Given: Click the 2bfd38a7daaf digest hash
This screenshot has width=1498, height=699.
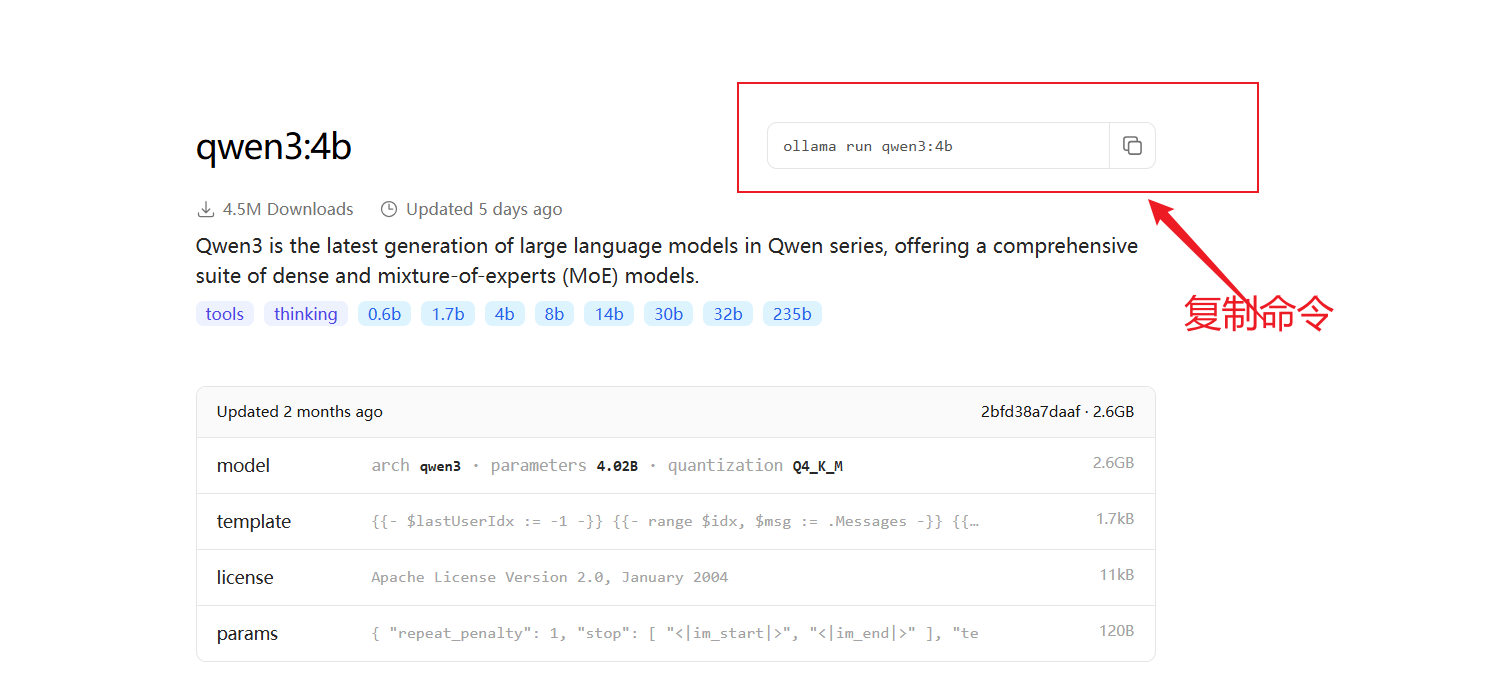Looking at the screenshot, I should (1030, 412).
